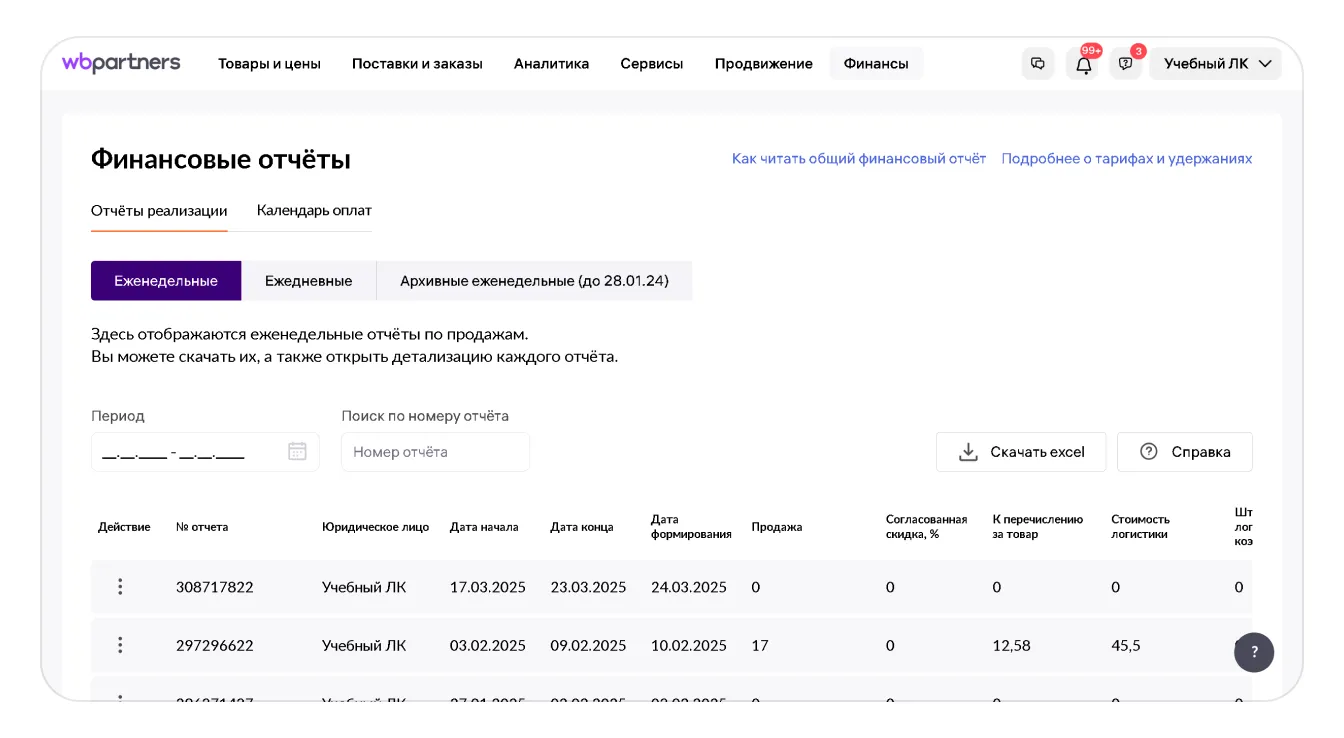Screen dimensions: 1344x738
Task: Click formation date 24.03.2025
Action: [689, 587]
